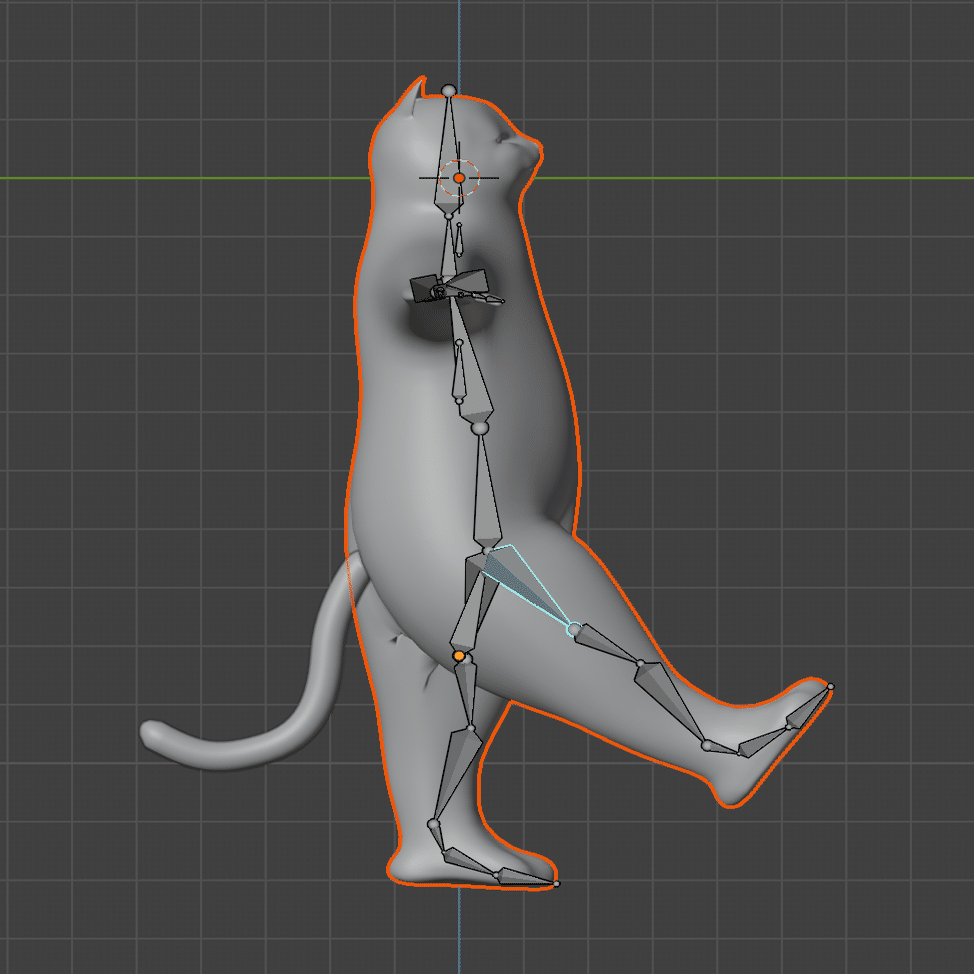Click the cyan-ringed knee joint of raised leg
Image resolution: width=974 pixels, height=974 pixels.
tap(575, 629)
